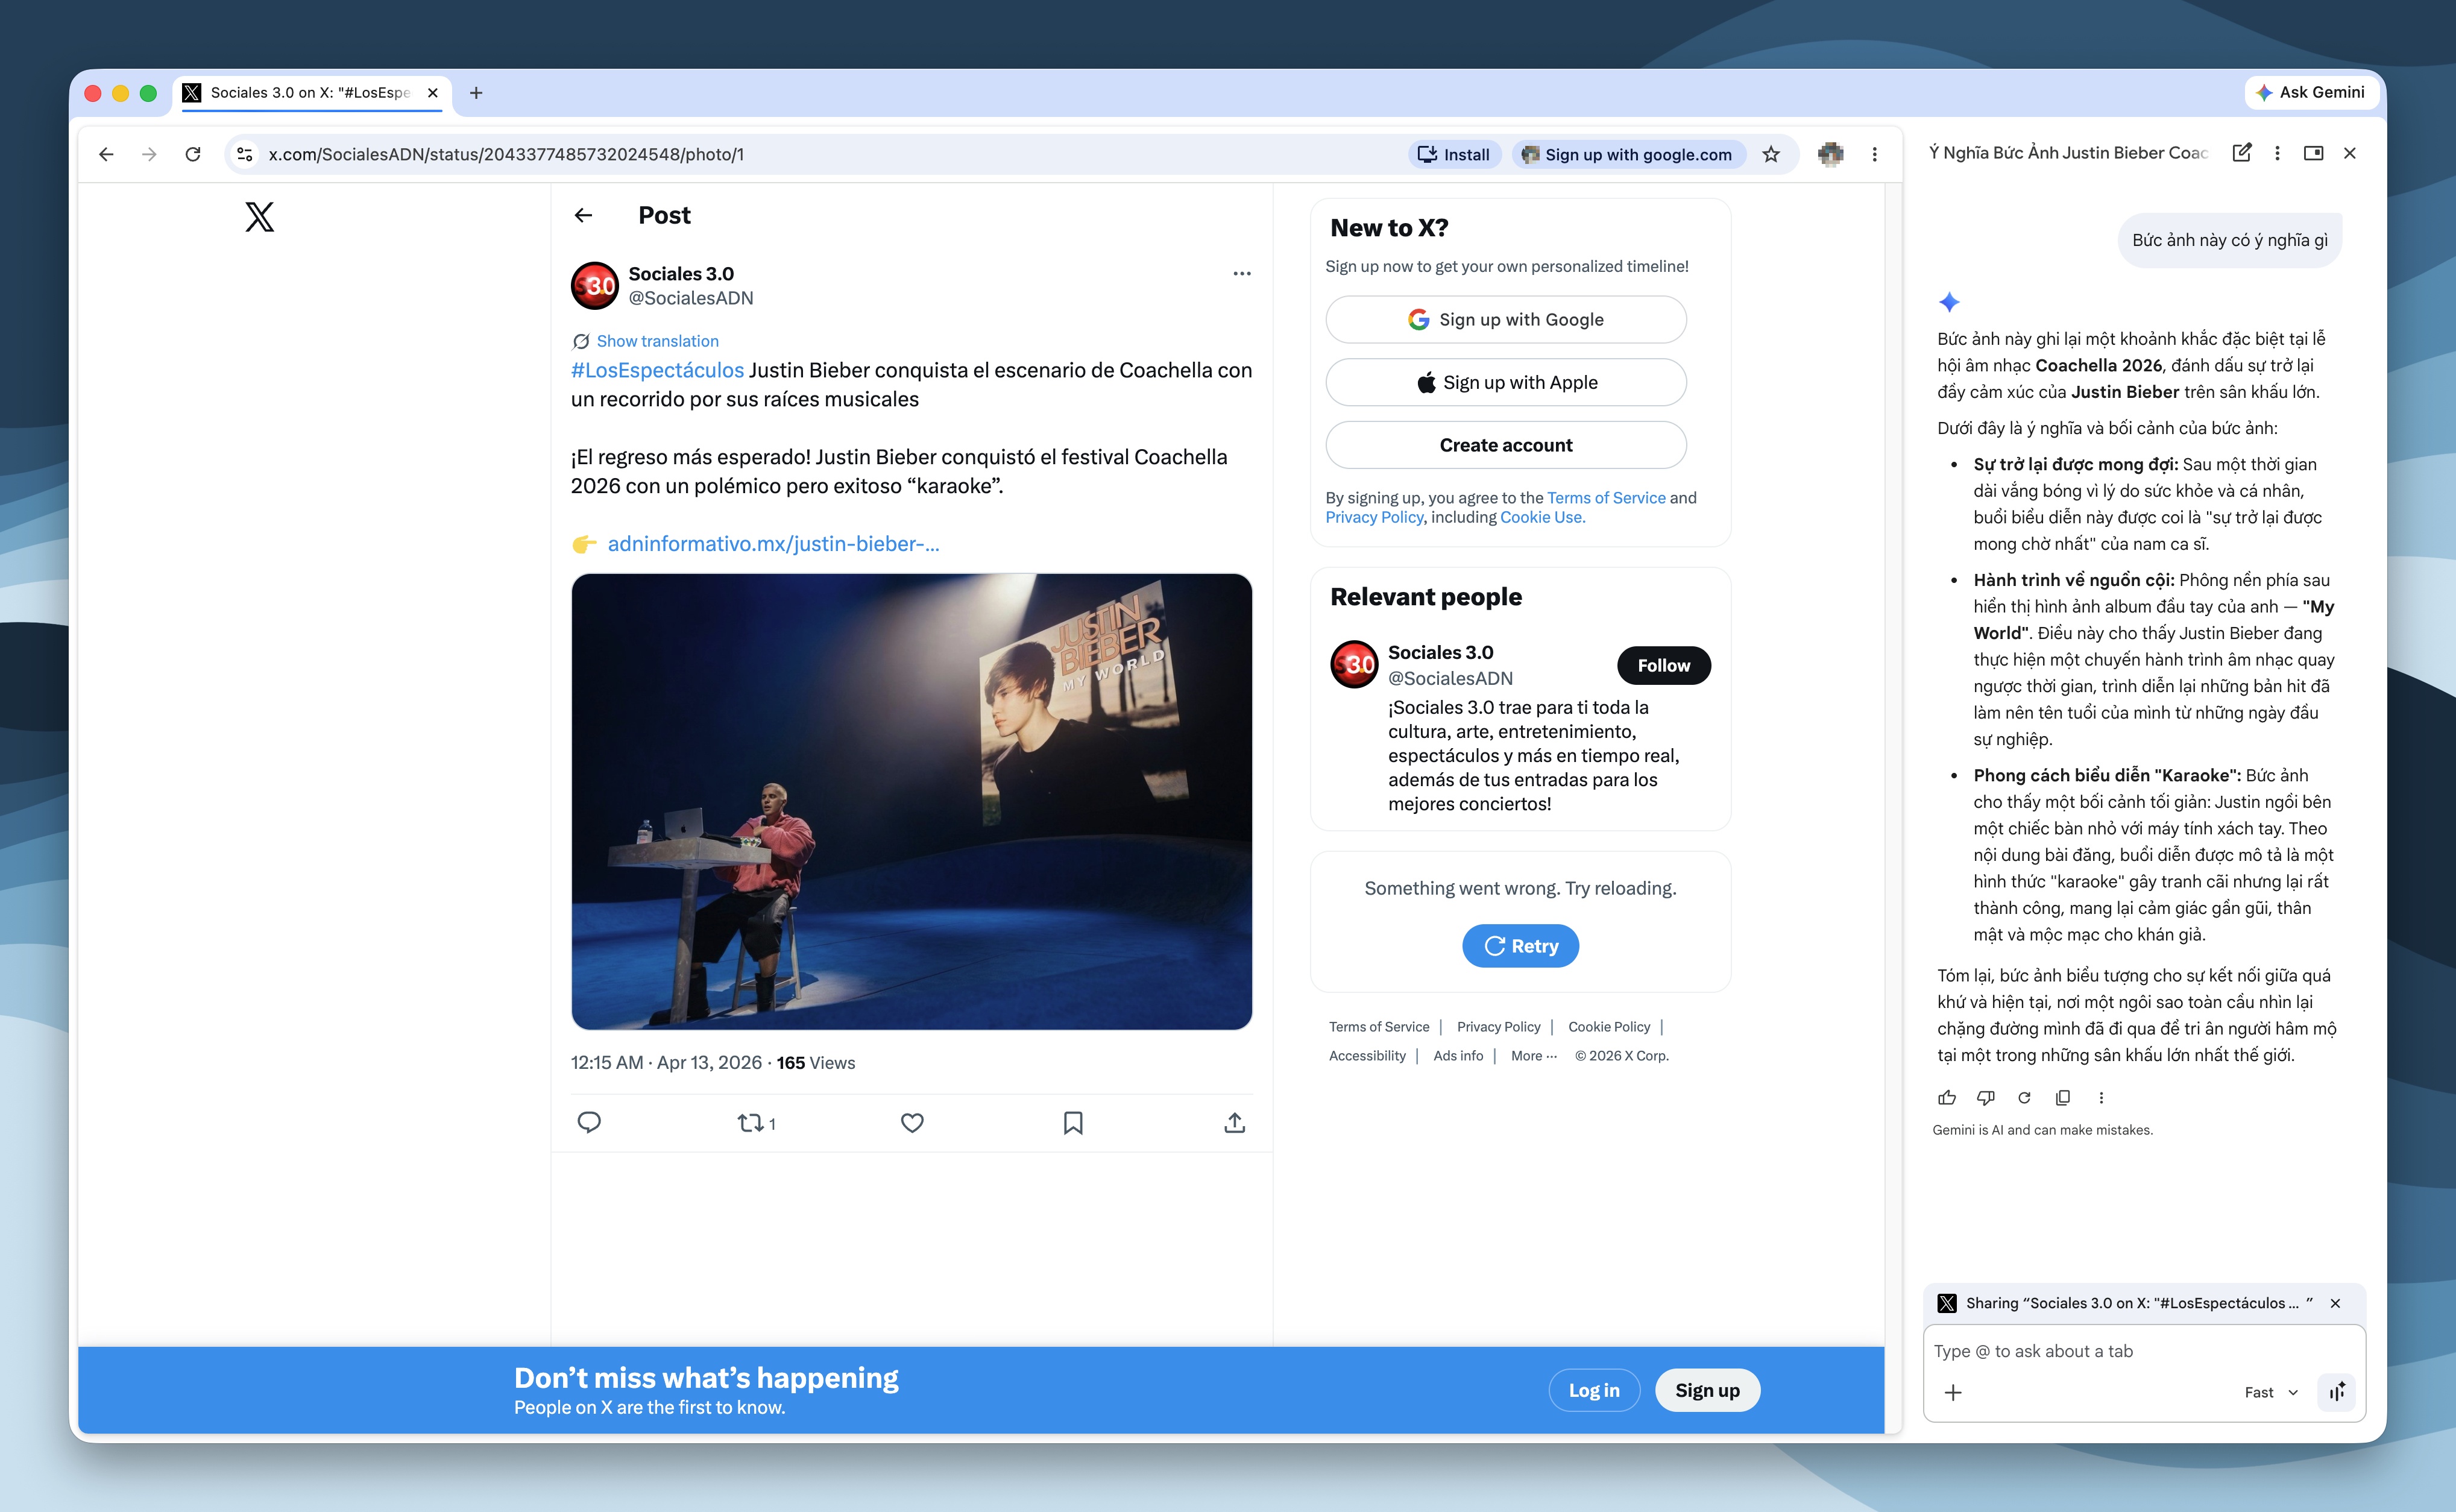Viewport: 2456px width, 1512px height.
Task: Start voice input in the Gemini chat
Action: coord(2336,1391)
